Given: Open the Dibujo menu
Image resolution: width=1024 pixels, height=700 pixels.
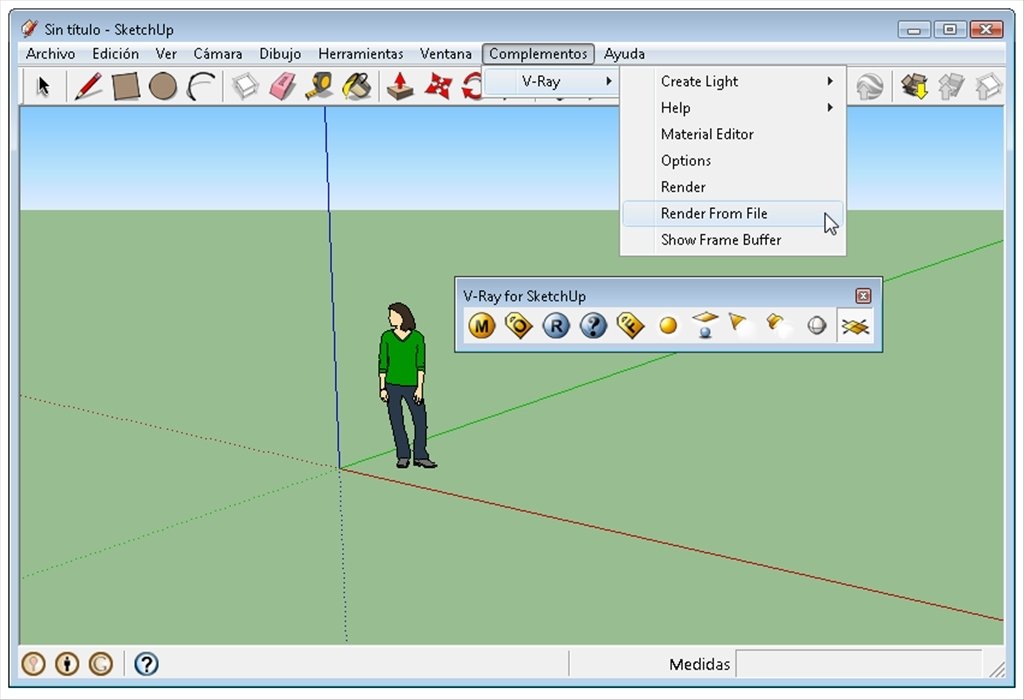Looking at the screenshot, I should tap(280, 54).
